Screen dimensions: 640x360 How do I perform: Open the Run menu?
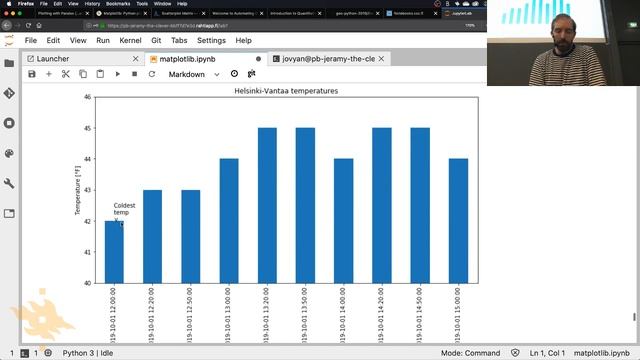103,40
